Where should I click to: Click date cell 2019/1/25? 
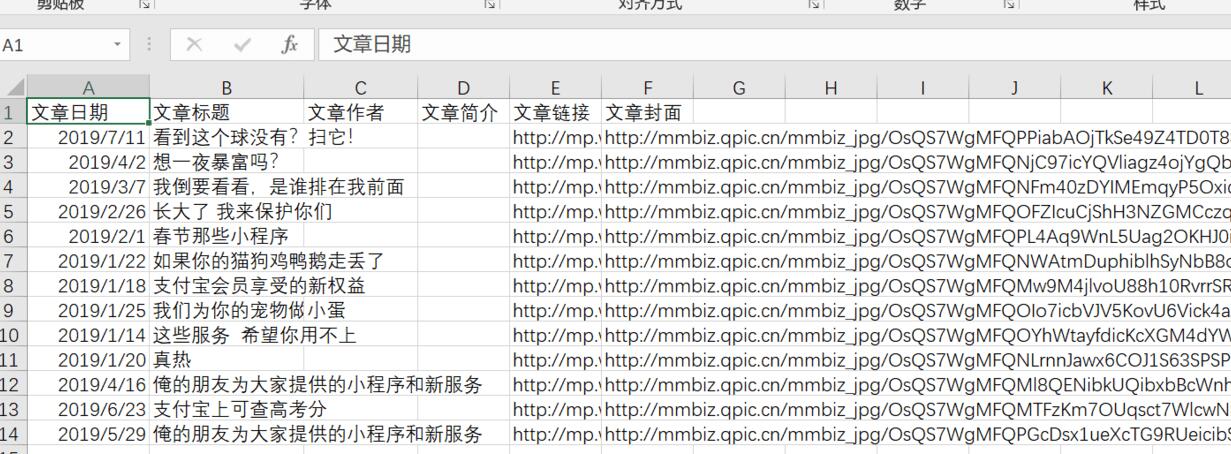point(88,310)
